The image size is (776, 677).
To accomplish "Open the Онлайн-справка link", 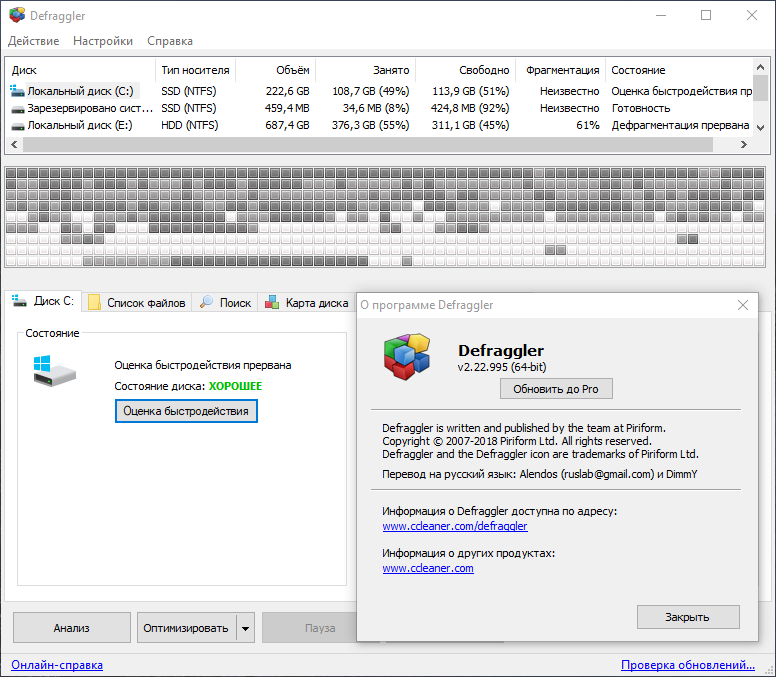I will [57, 665].
